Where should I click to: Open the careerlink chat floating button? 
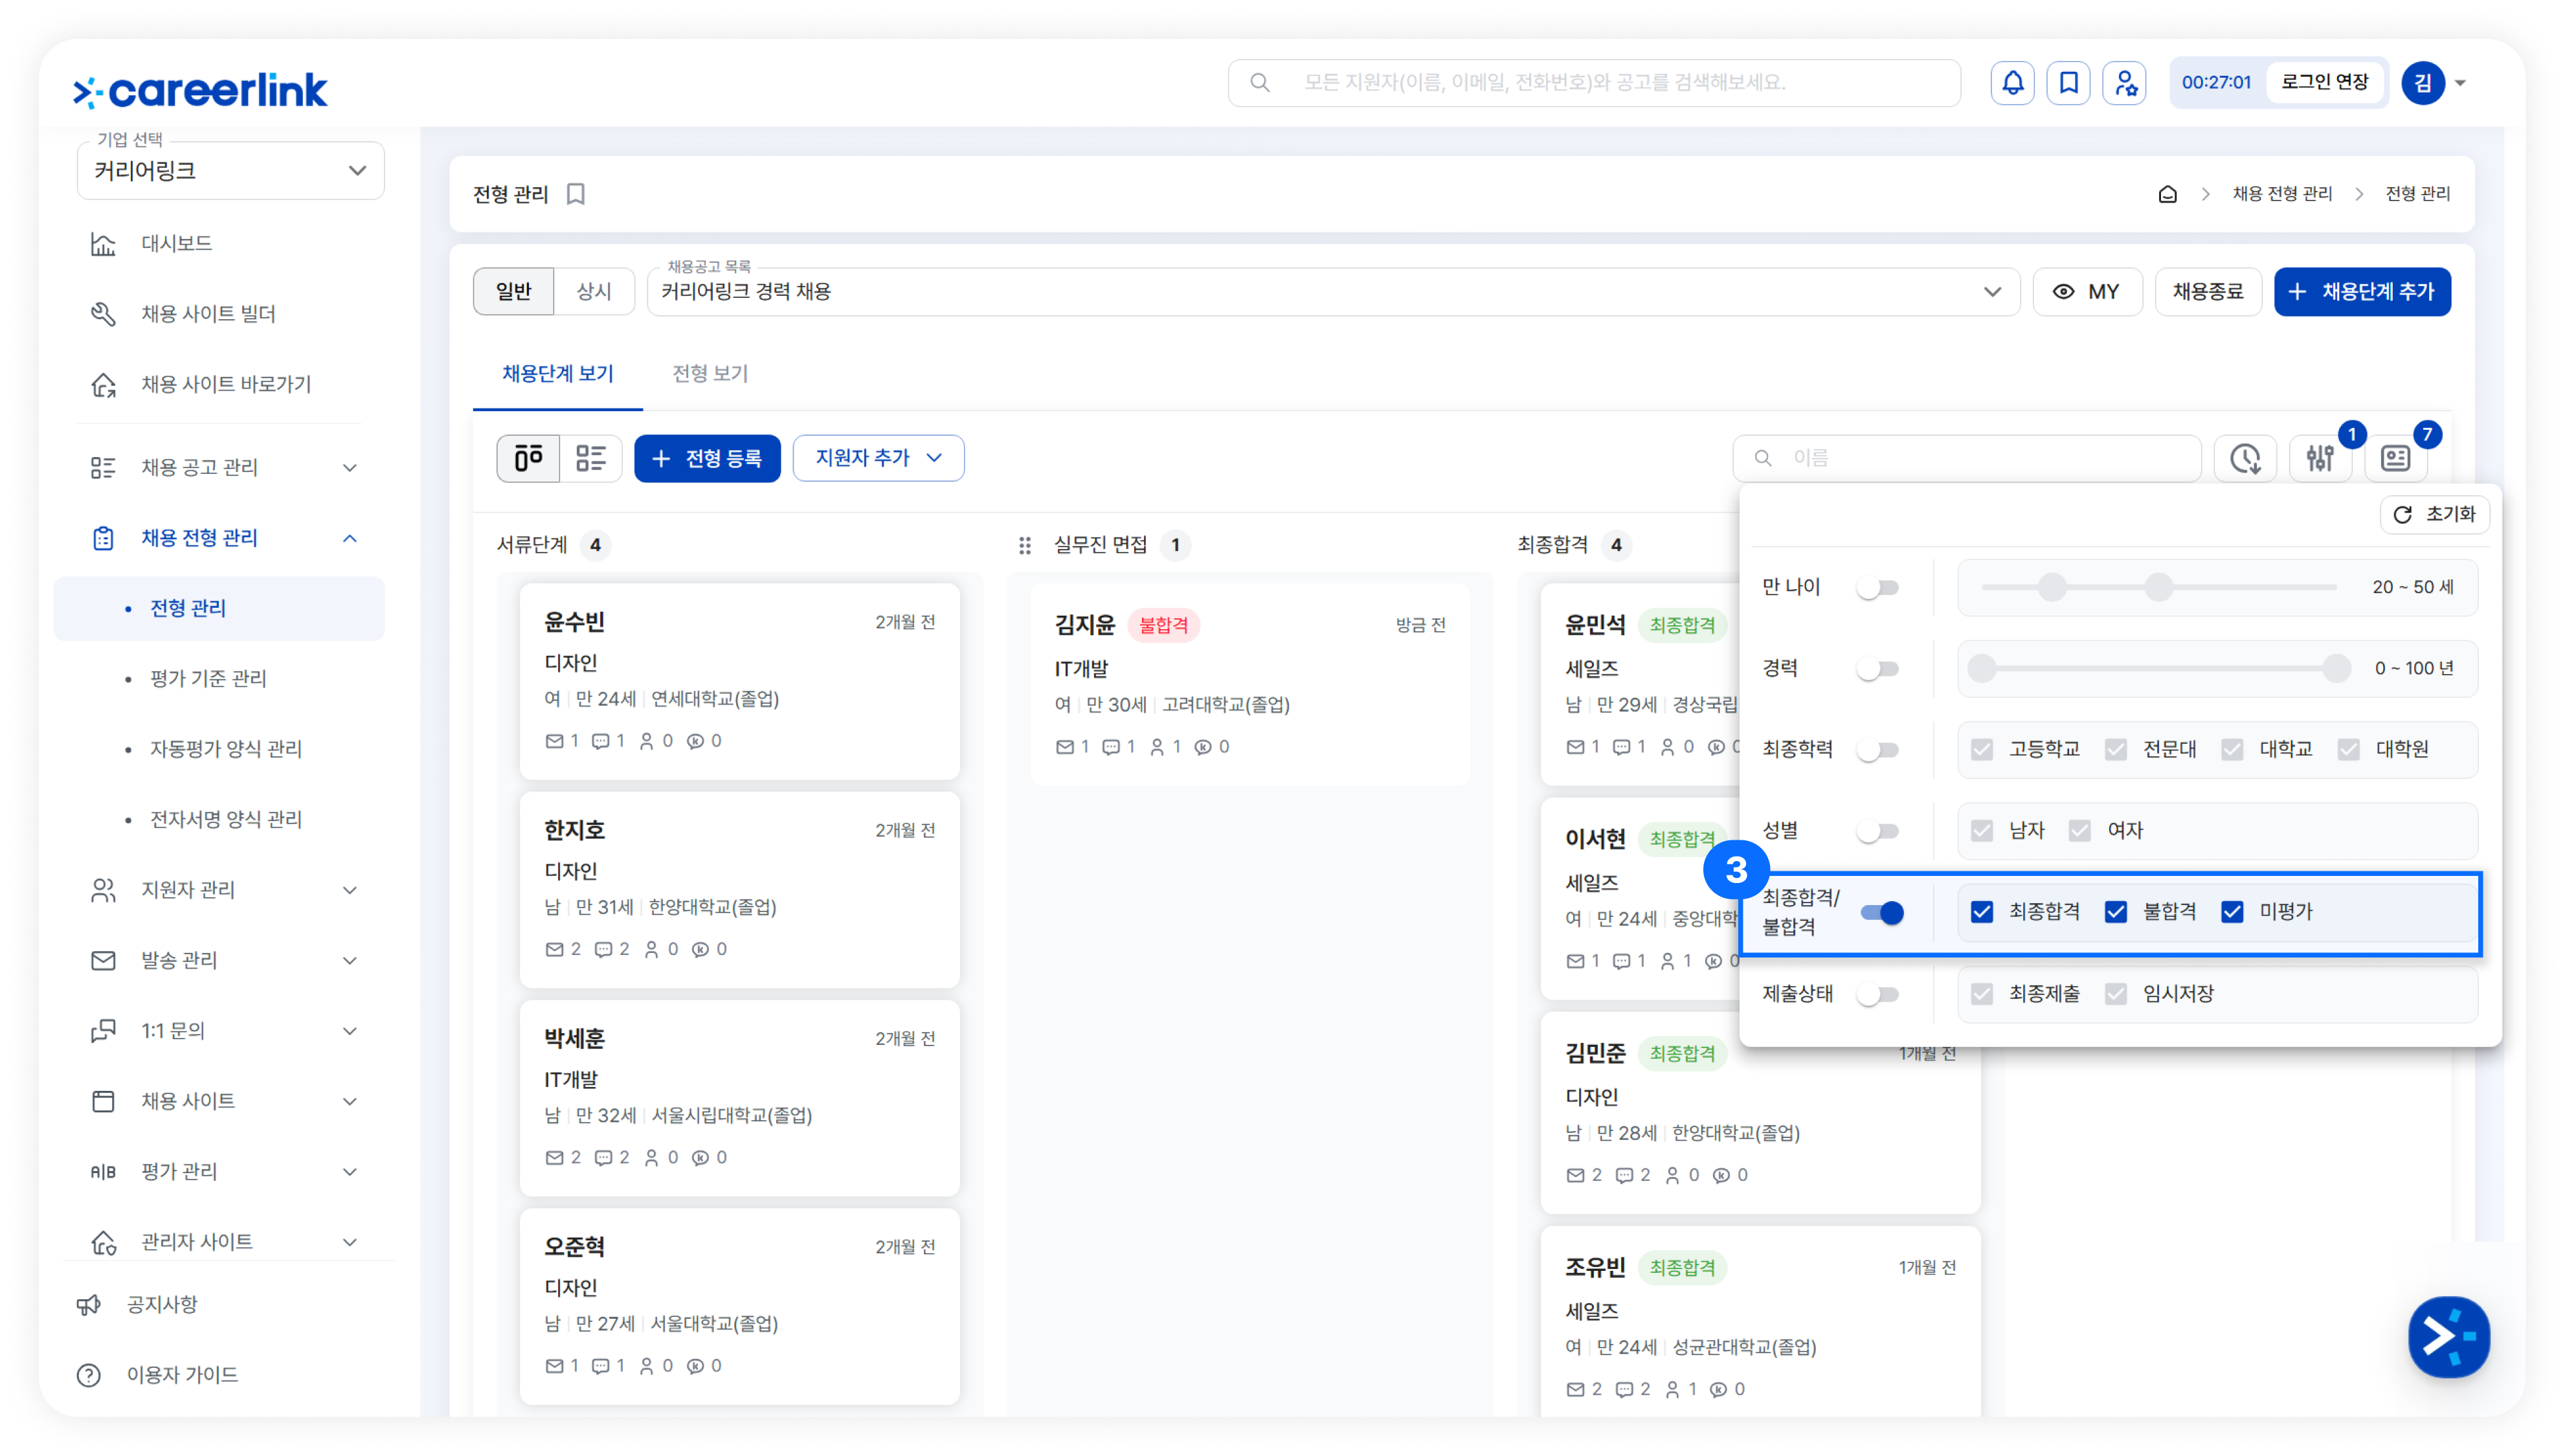[2448, 1336]
